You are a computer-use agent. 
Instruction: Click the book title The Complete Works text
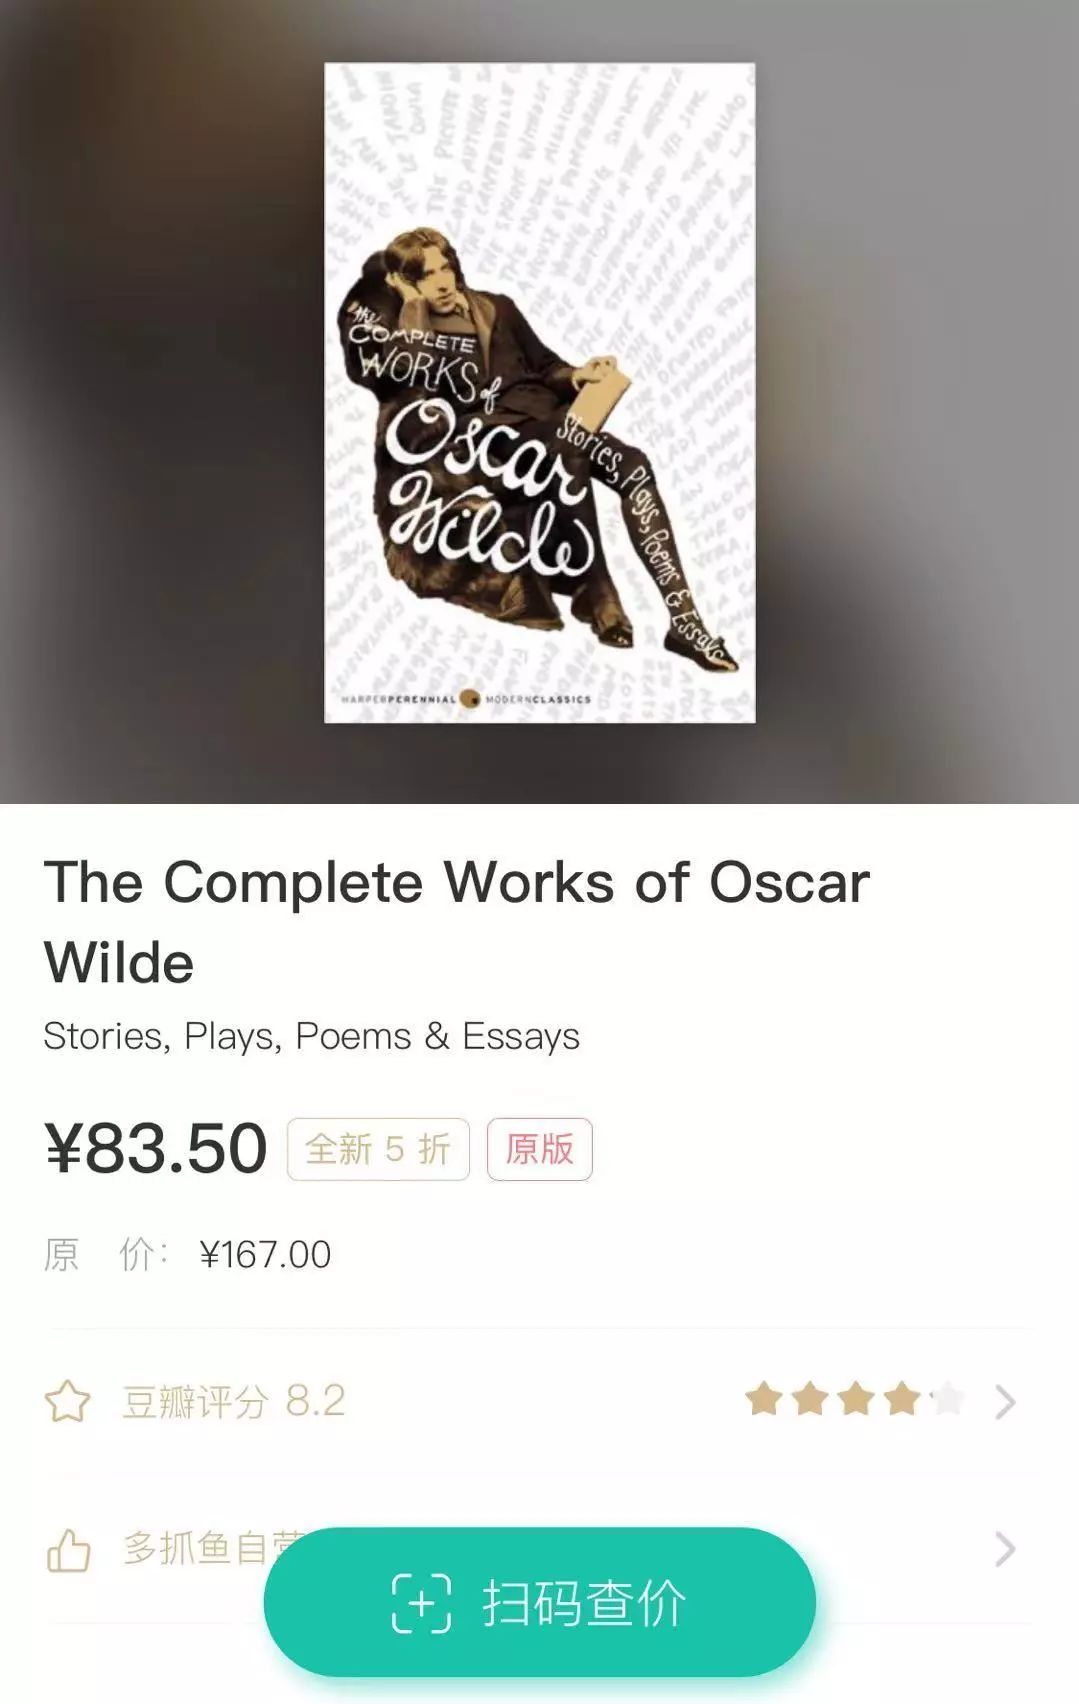[x=456, y=922]
